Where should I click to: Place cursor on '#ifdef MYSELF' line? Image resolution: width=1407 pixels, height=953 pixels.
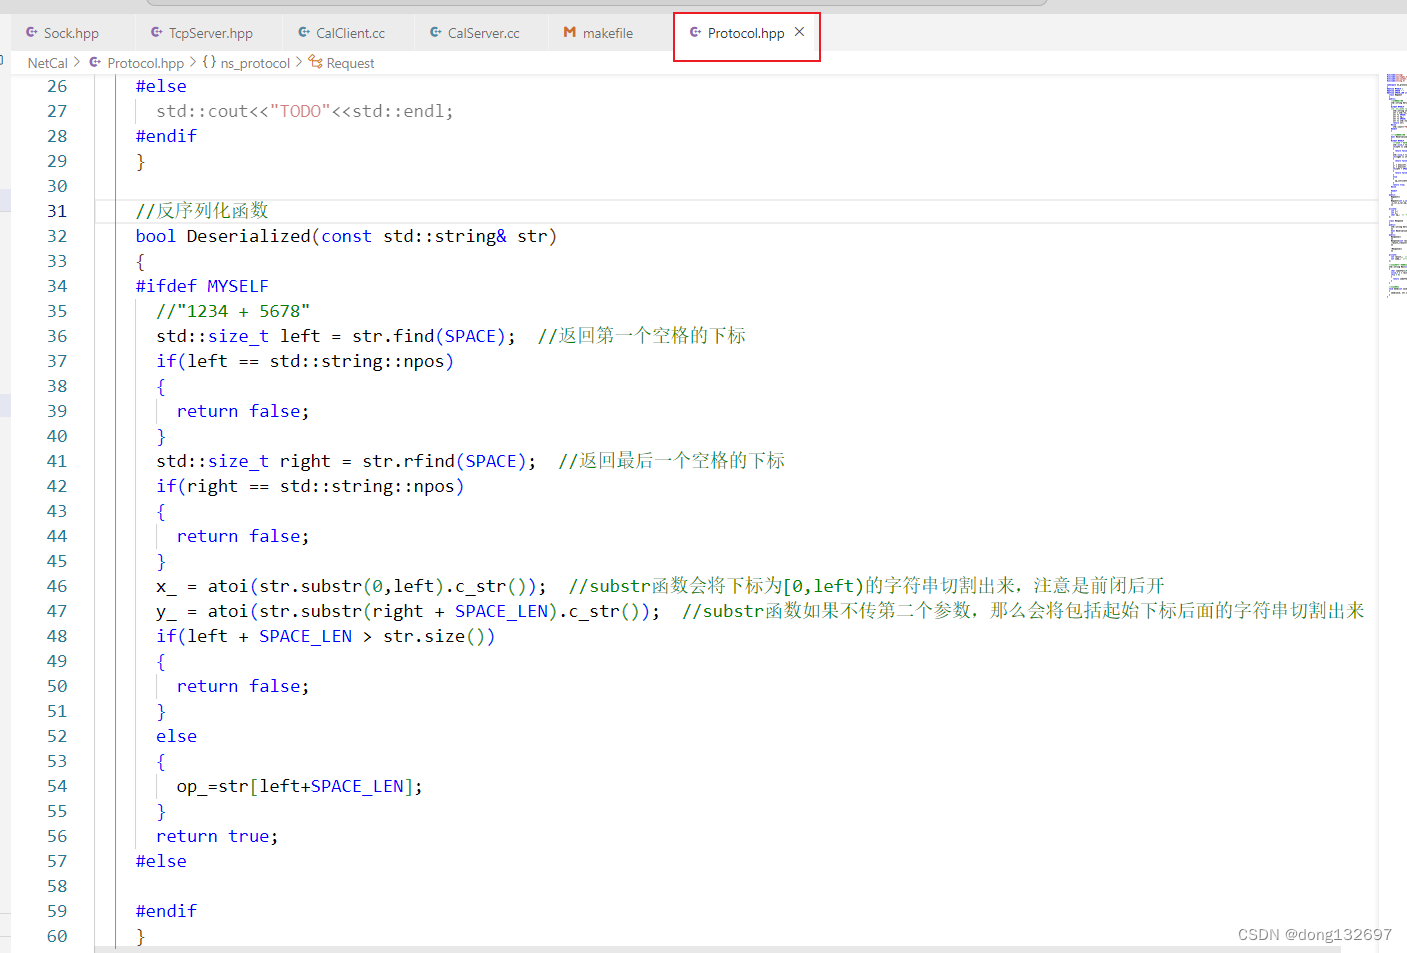coord(202,286)
